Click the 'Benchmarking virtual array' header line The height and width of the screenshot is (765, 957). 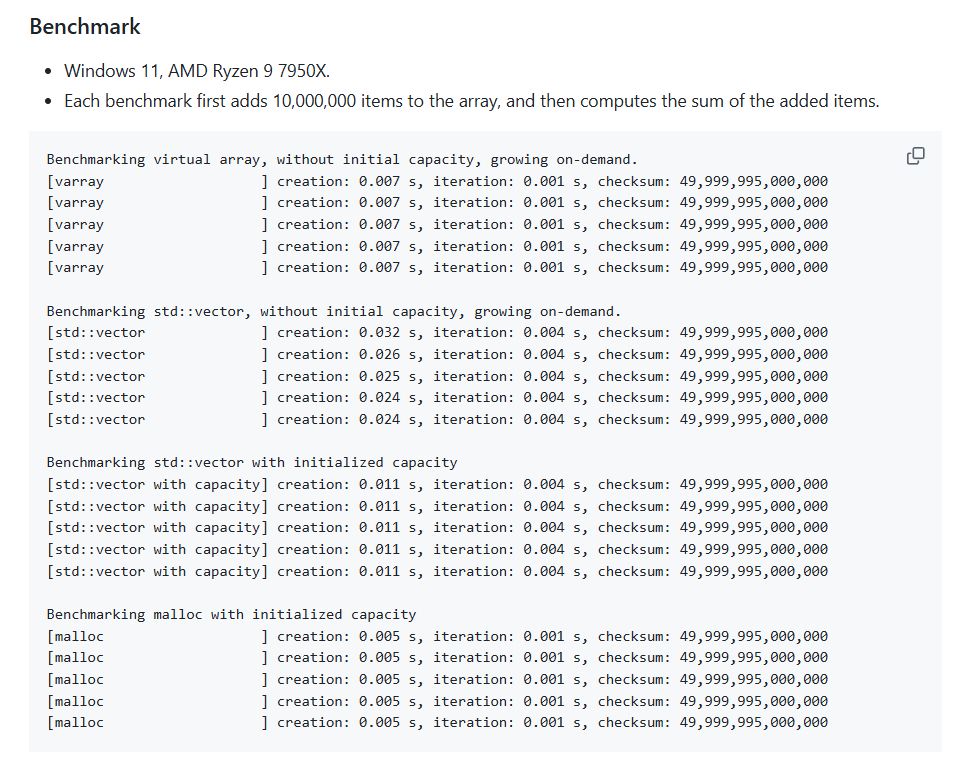(x=342, y=159)
